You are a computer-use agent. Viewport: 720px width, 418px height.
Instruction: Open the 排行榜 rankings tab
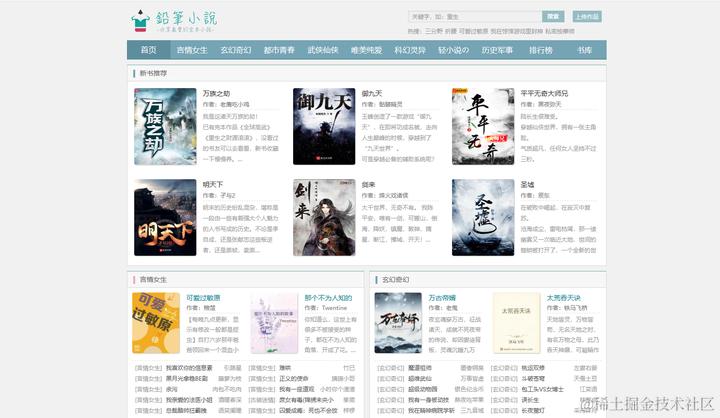coord(541,50)
